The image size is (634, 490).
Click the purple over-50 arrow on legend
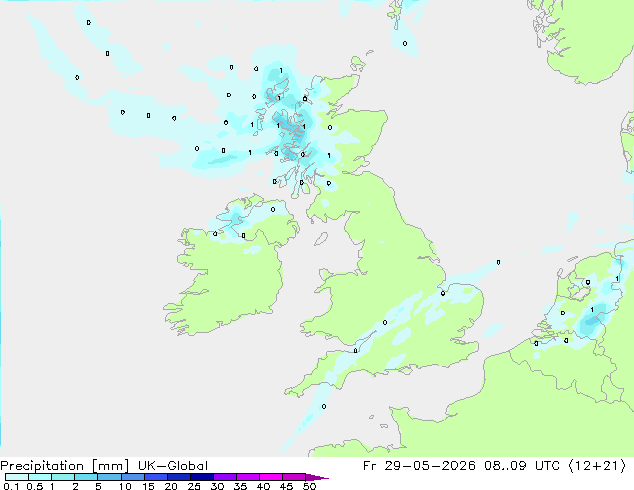click(317, 477)
